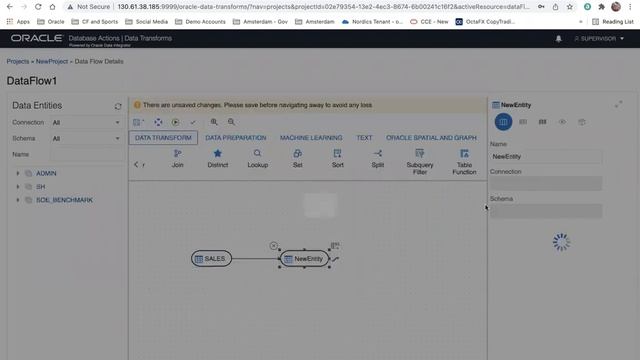
Task: Open the save menu icon in toolbar
Action: click(x=138, y=122)
